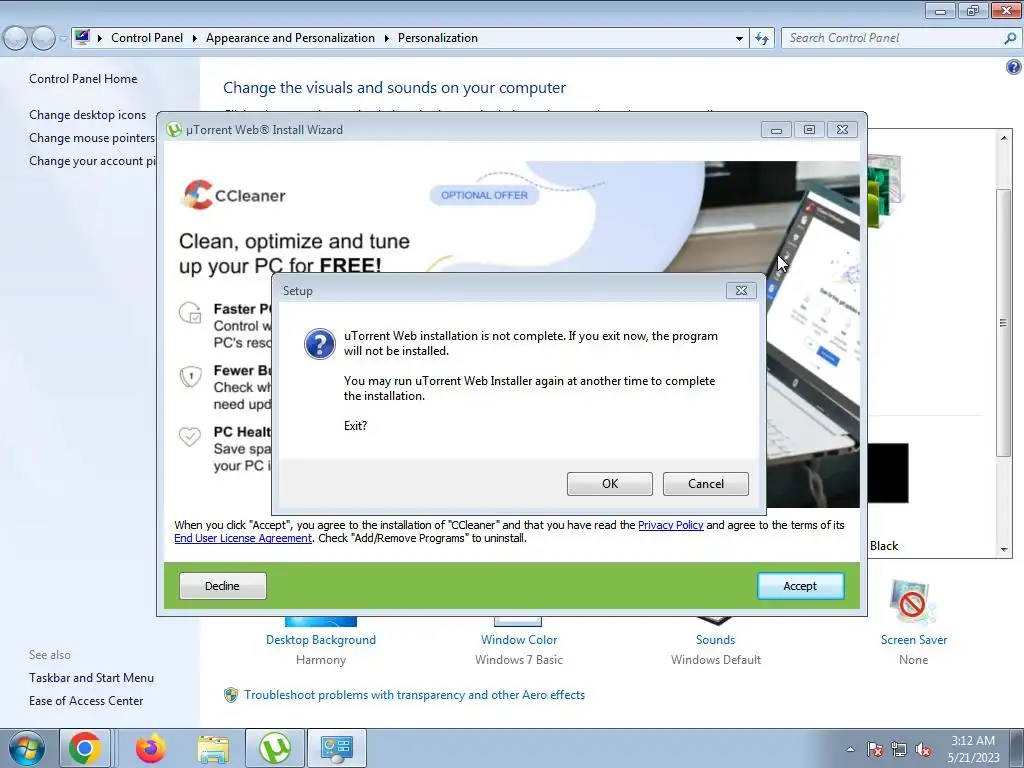The height and width of the screenshot is (768, 1024).
Task: Minimize the uTorrent Web Install Wizard
Action: (x=776, y=130)
